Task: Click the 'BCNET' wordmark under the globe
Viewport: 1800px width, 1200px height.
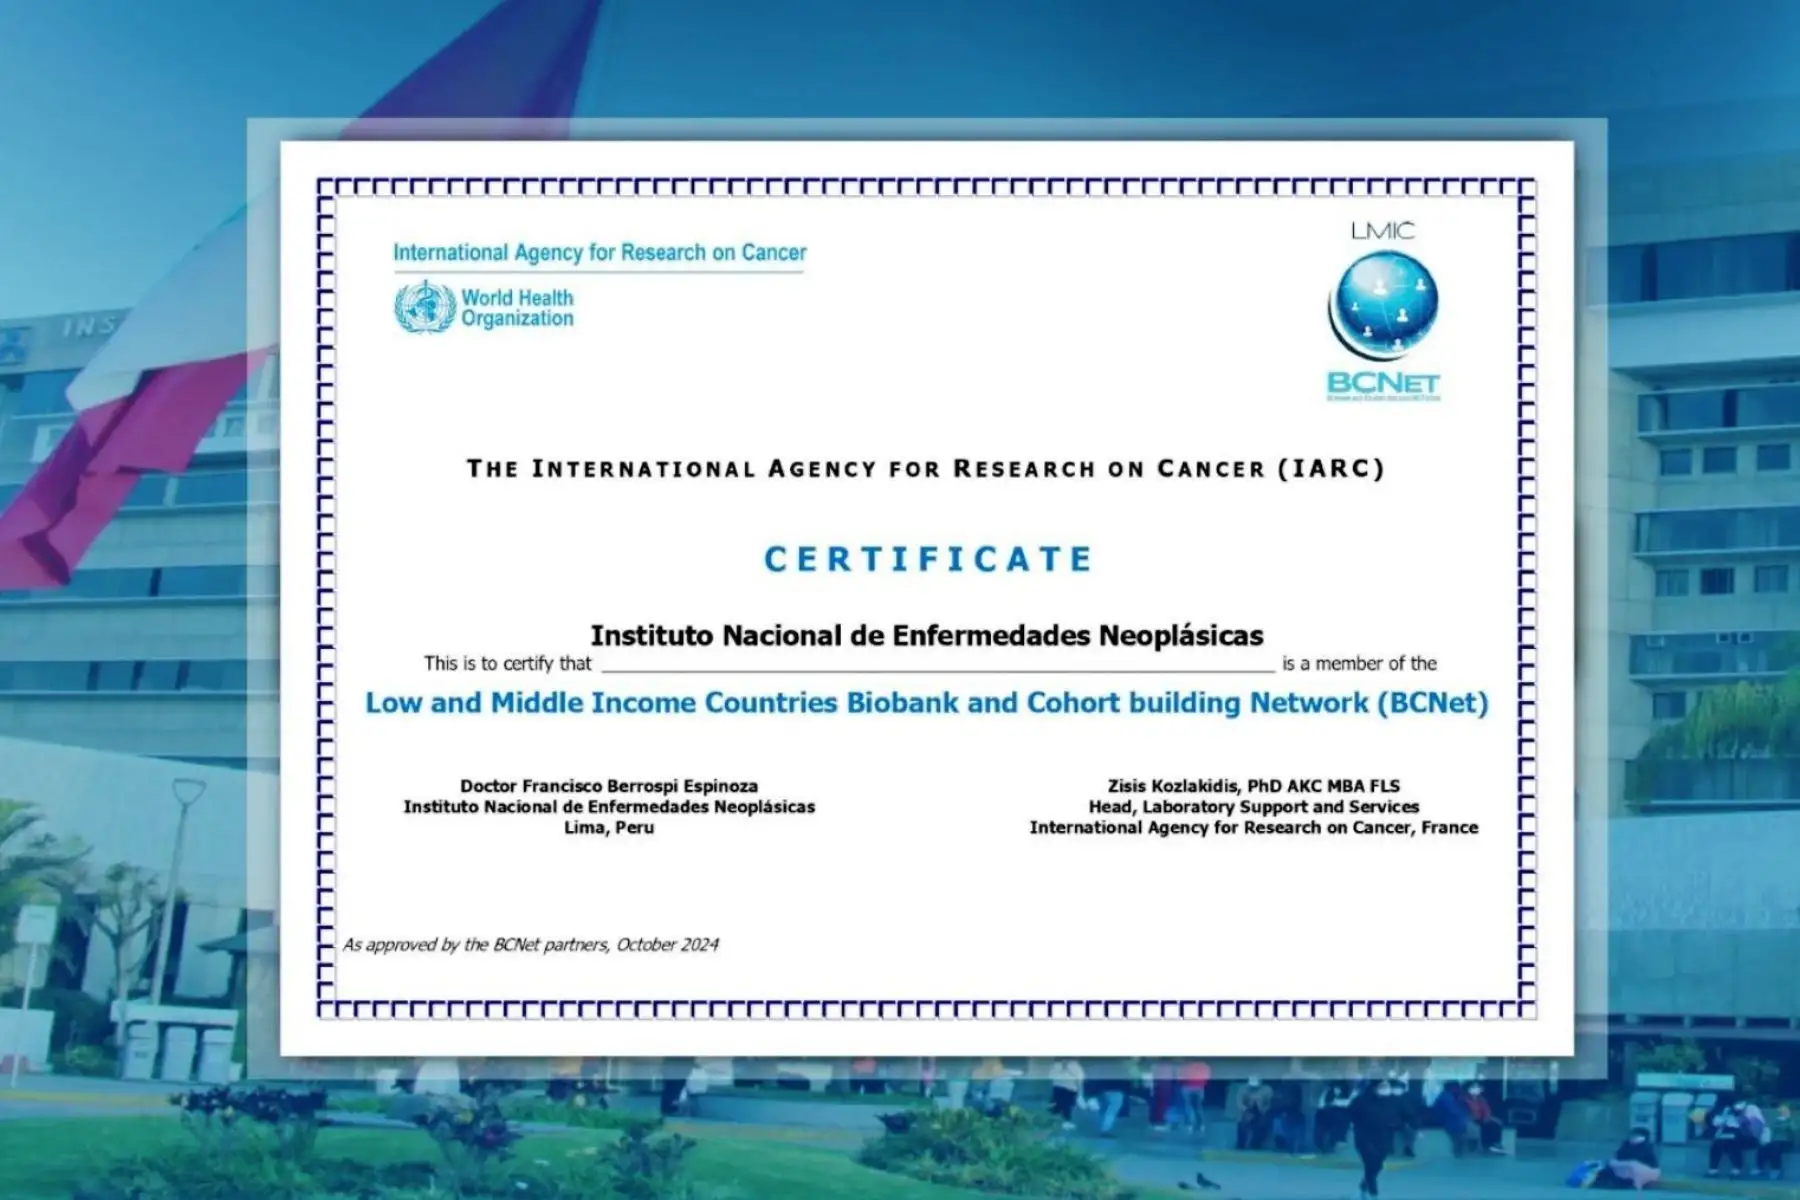Action: (1383, 384)
